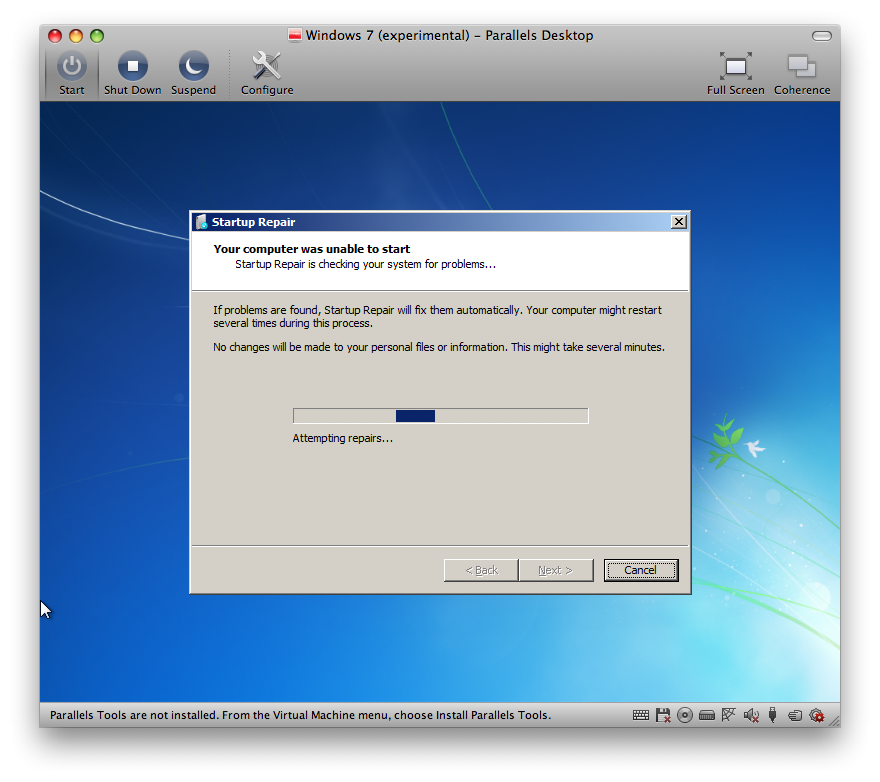The width and height of the screenshot is (880, 782).
Task: Click the USB plug icon in status bar
Action: coord(772,715)
